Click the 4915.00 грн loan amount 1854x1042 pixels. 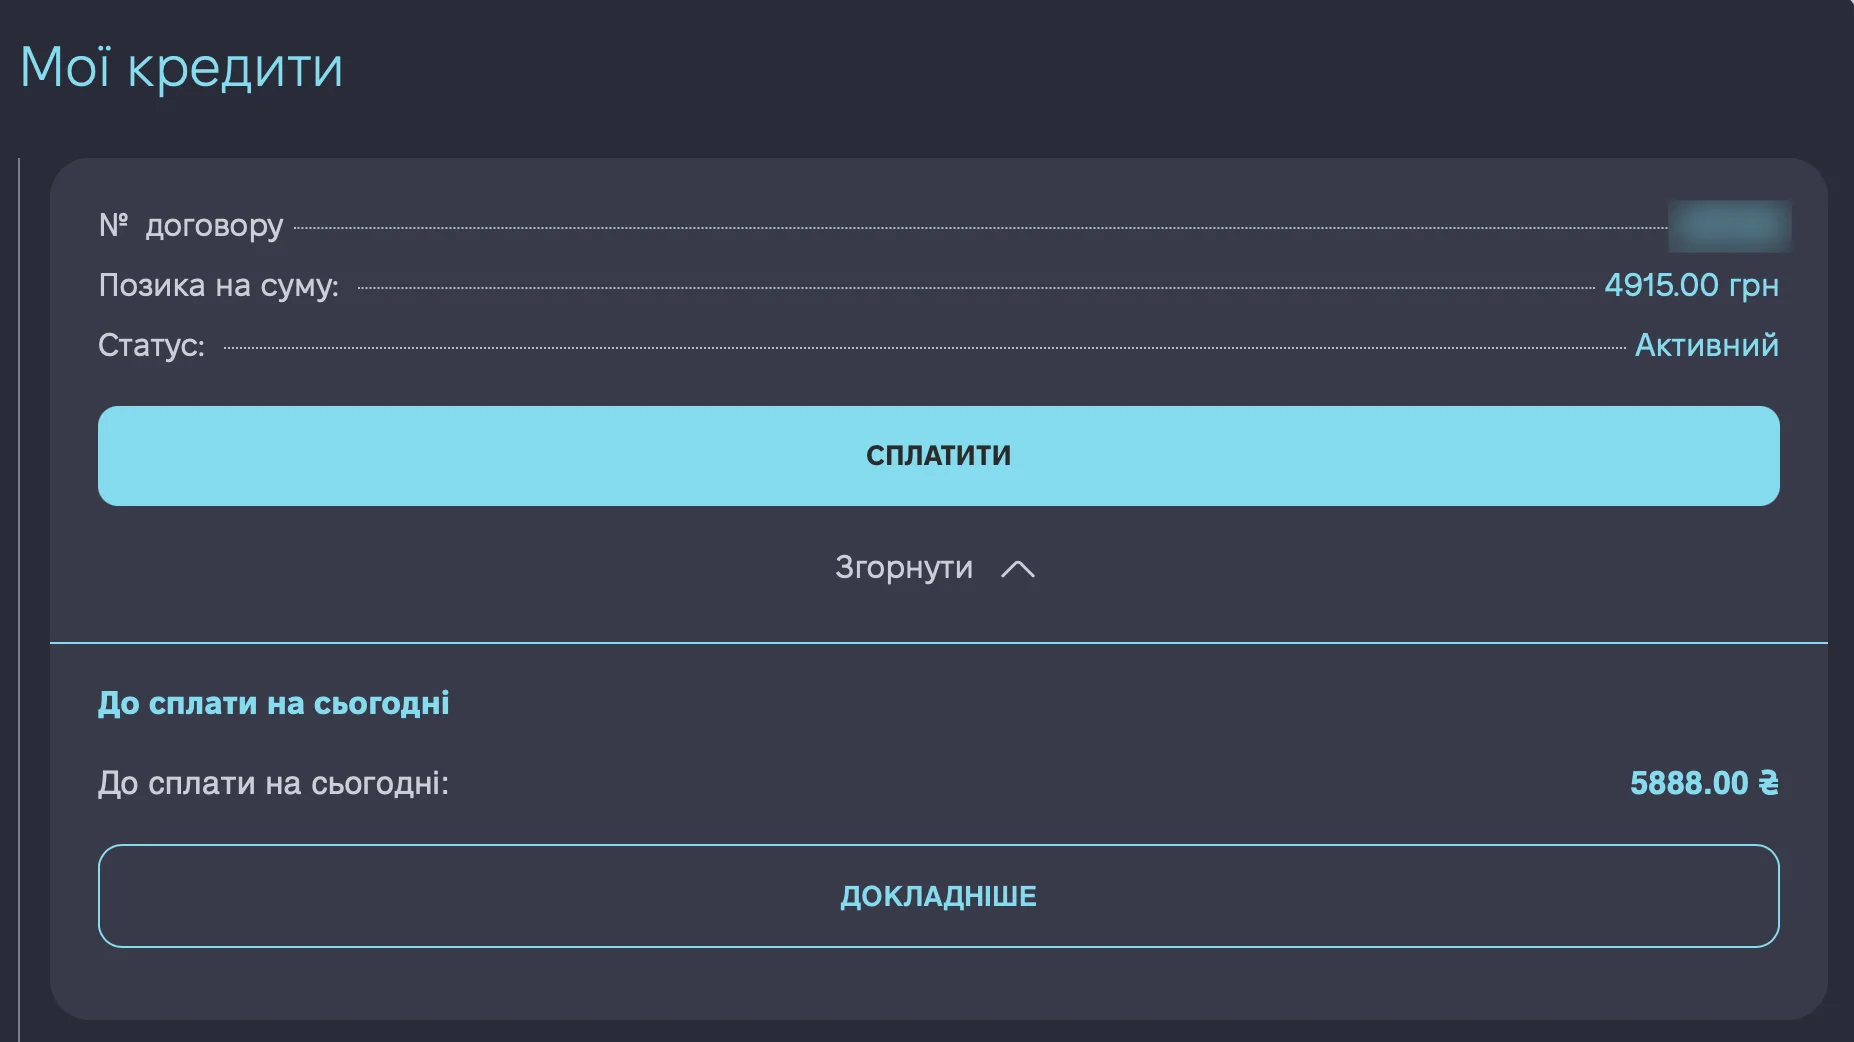pyautogui.click(x=1691, y=286)
